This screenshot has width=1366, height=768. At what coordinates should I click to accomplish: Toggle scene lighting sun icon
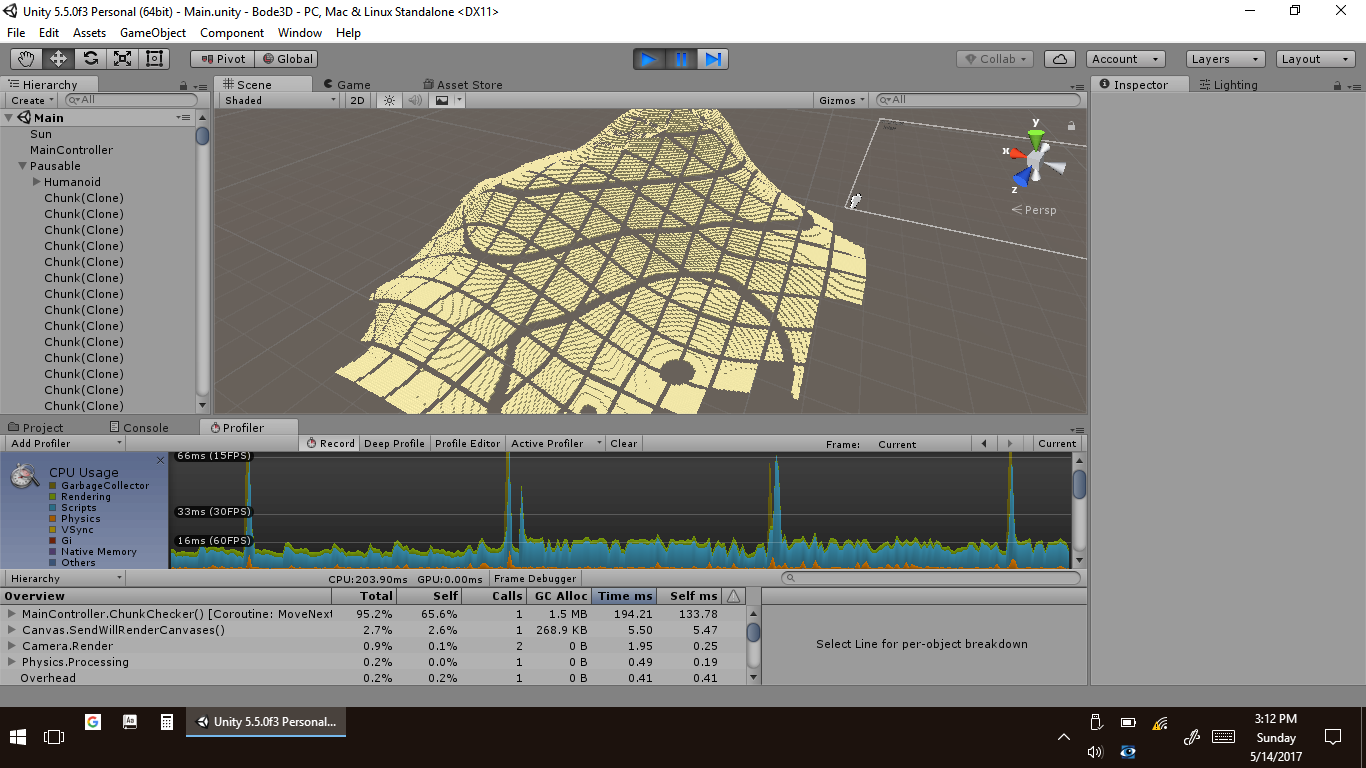(389, 100)
